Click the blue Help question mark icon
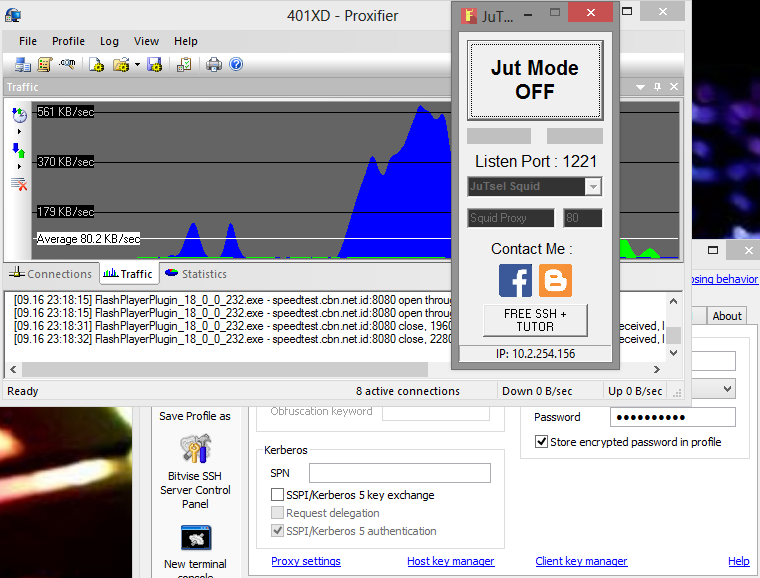Viewport: 760px width, 578px height. [236, 64]
